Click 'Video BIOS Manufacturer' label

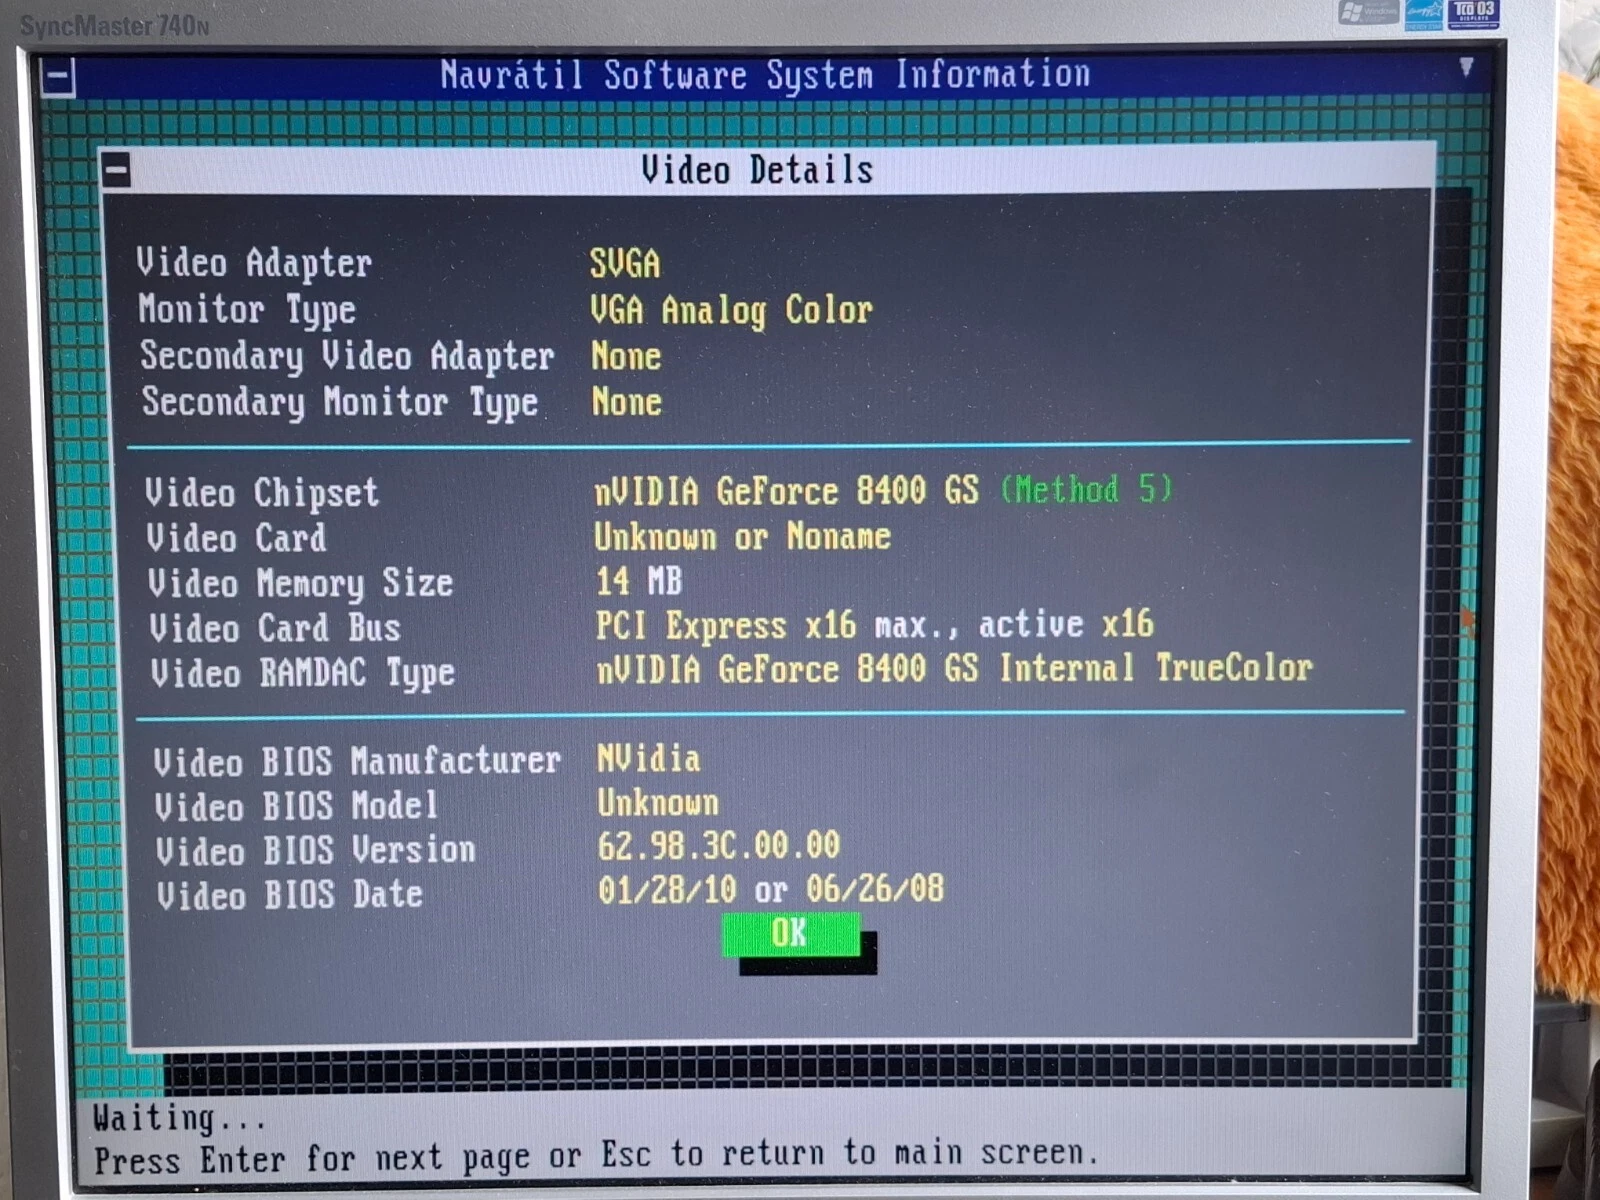click(x=357, y=762)
